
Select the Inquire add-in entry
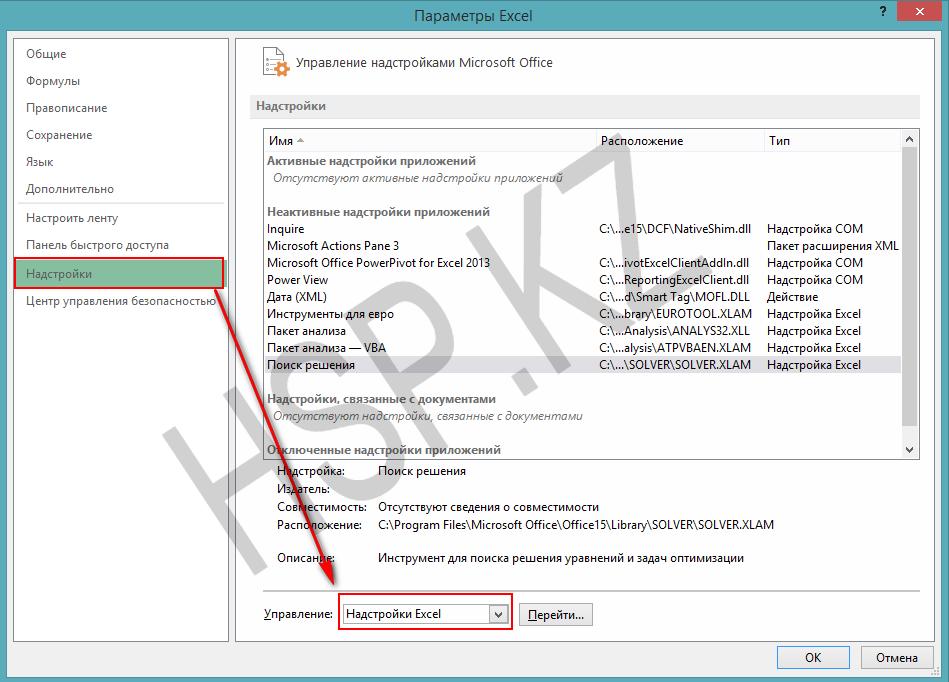(x=286, y=229)
